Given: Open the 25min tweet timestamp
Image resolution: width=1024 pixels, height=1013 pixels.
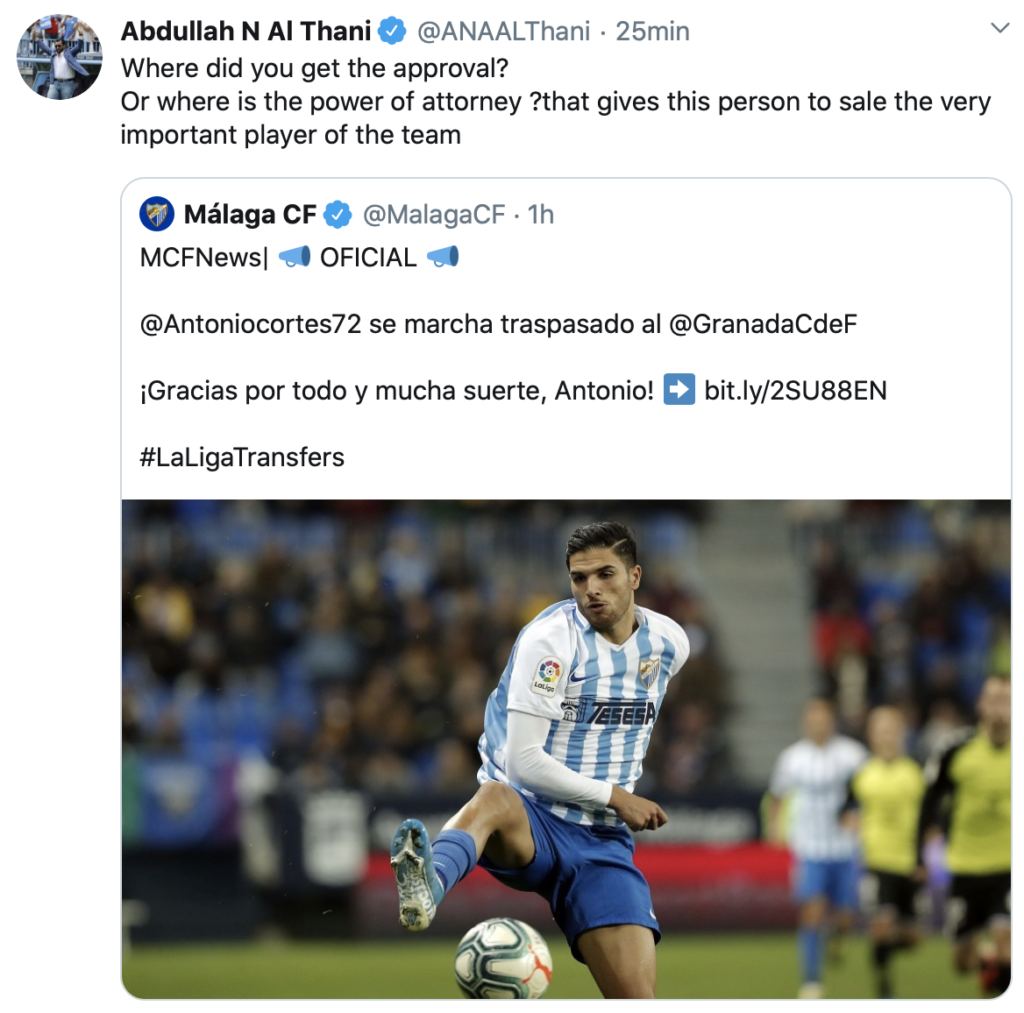Looking at the screenshot, I should [652, 31].
